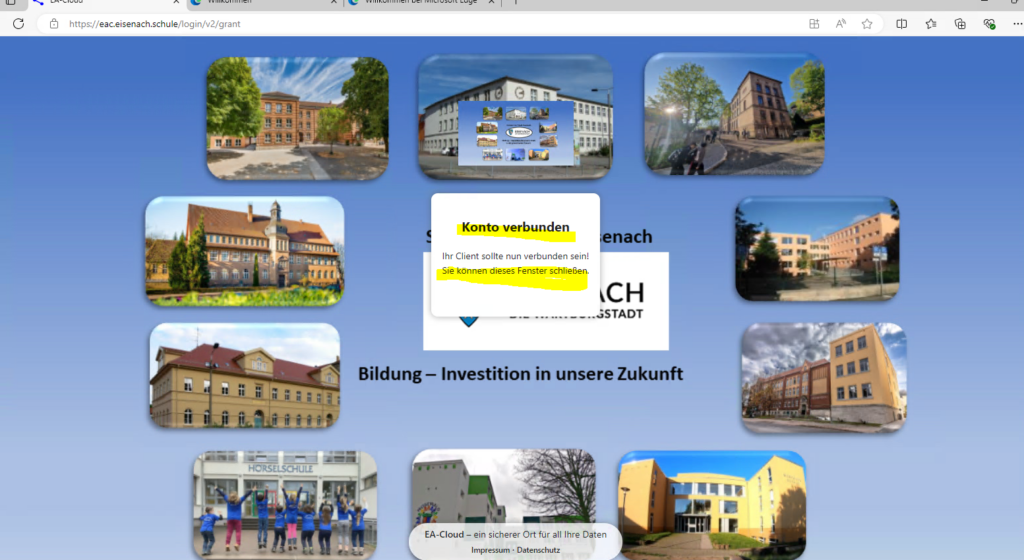Click the brown corner building photo, top right

click(734, 115)
